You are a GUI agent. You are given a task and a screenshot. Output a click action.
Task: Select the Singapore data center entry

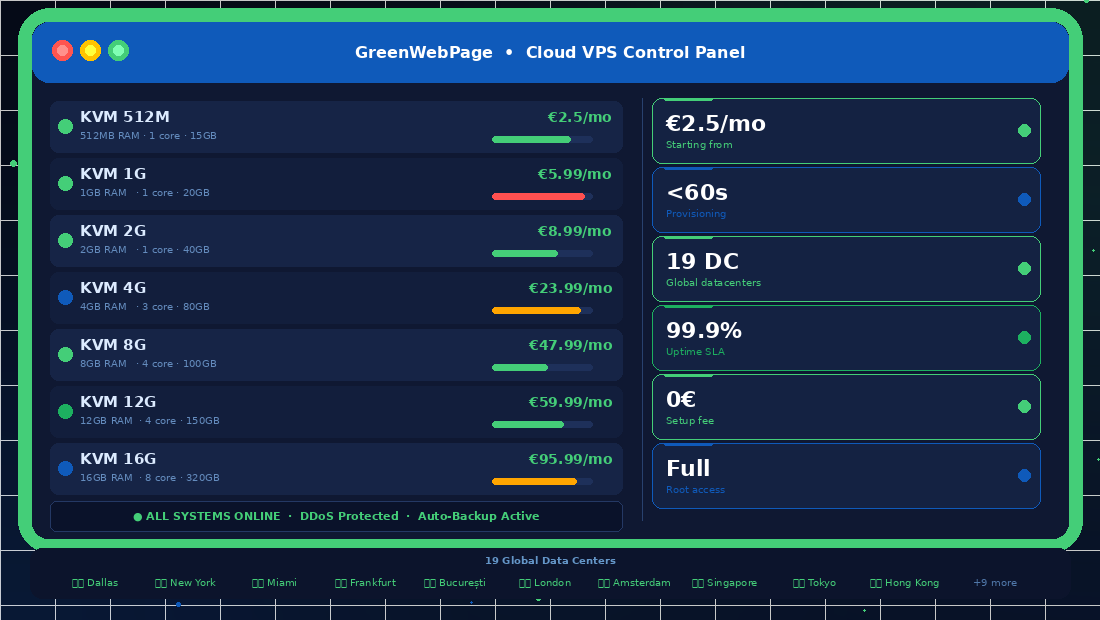[724, 582]
